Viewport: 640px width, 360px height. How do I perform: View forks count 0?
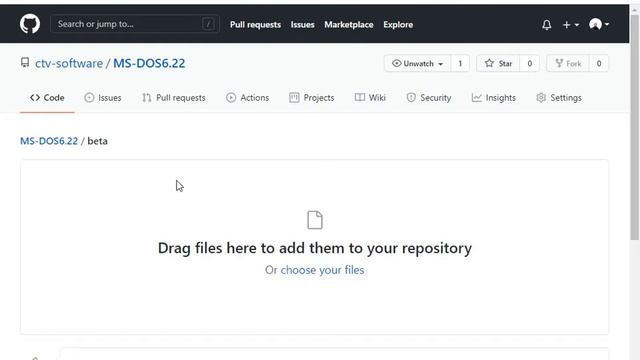tap(599, 64)
